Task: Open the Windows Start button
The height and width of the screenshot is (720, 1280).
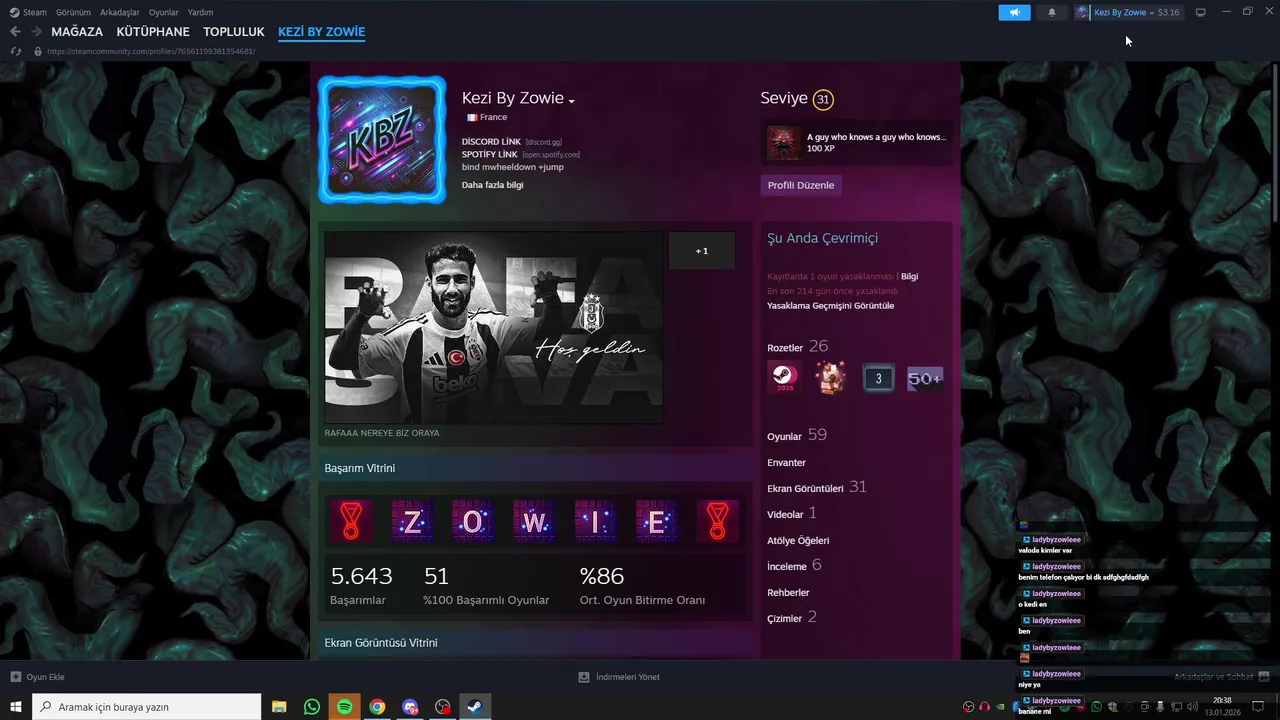Action: coord(16,707)
